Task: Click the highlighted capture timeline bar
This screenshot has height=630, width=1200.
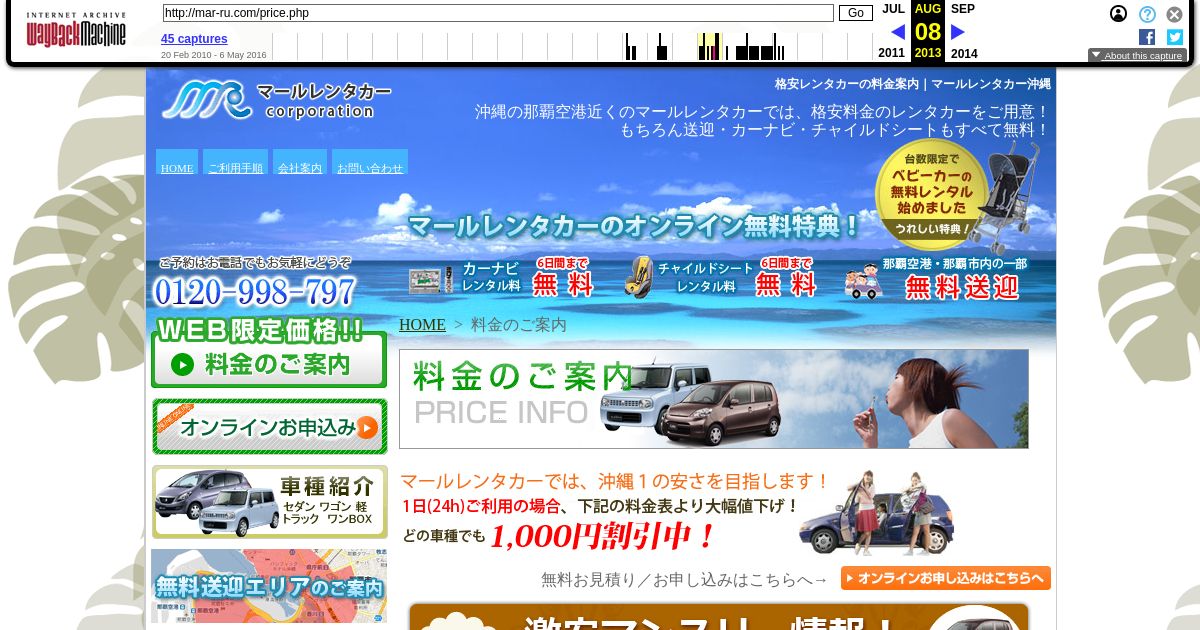Action: coord(709,47)
